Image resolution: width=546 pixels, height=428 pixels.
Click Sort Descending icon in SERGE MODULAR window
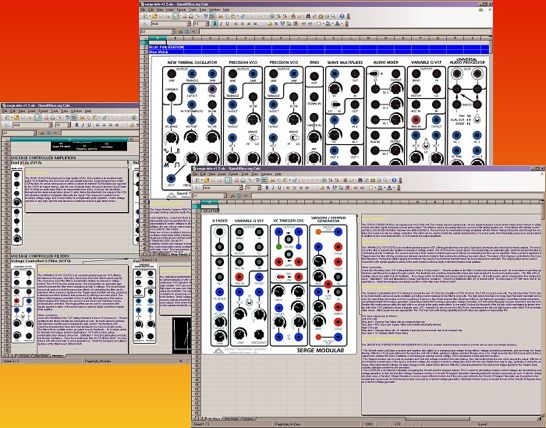click(338, 180)
